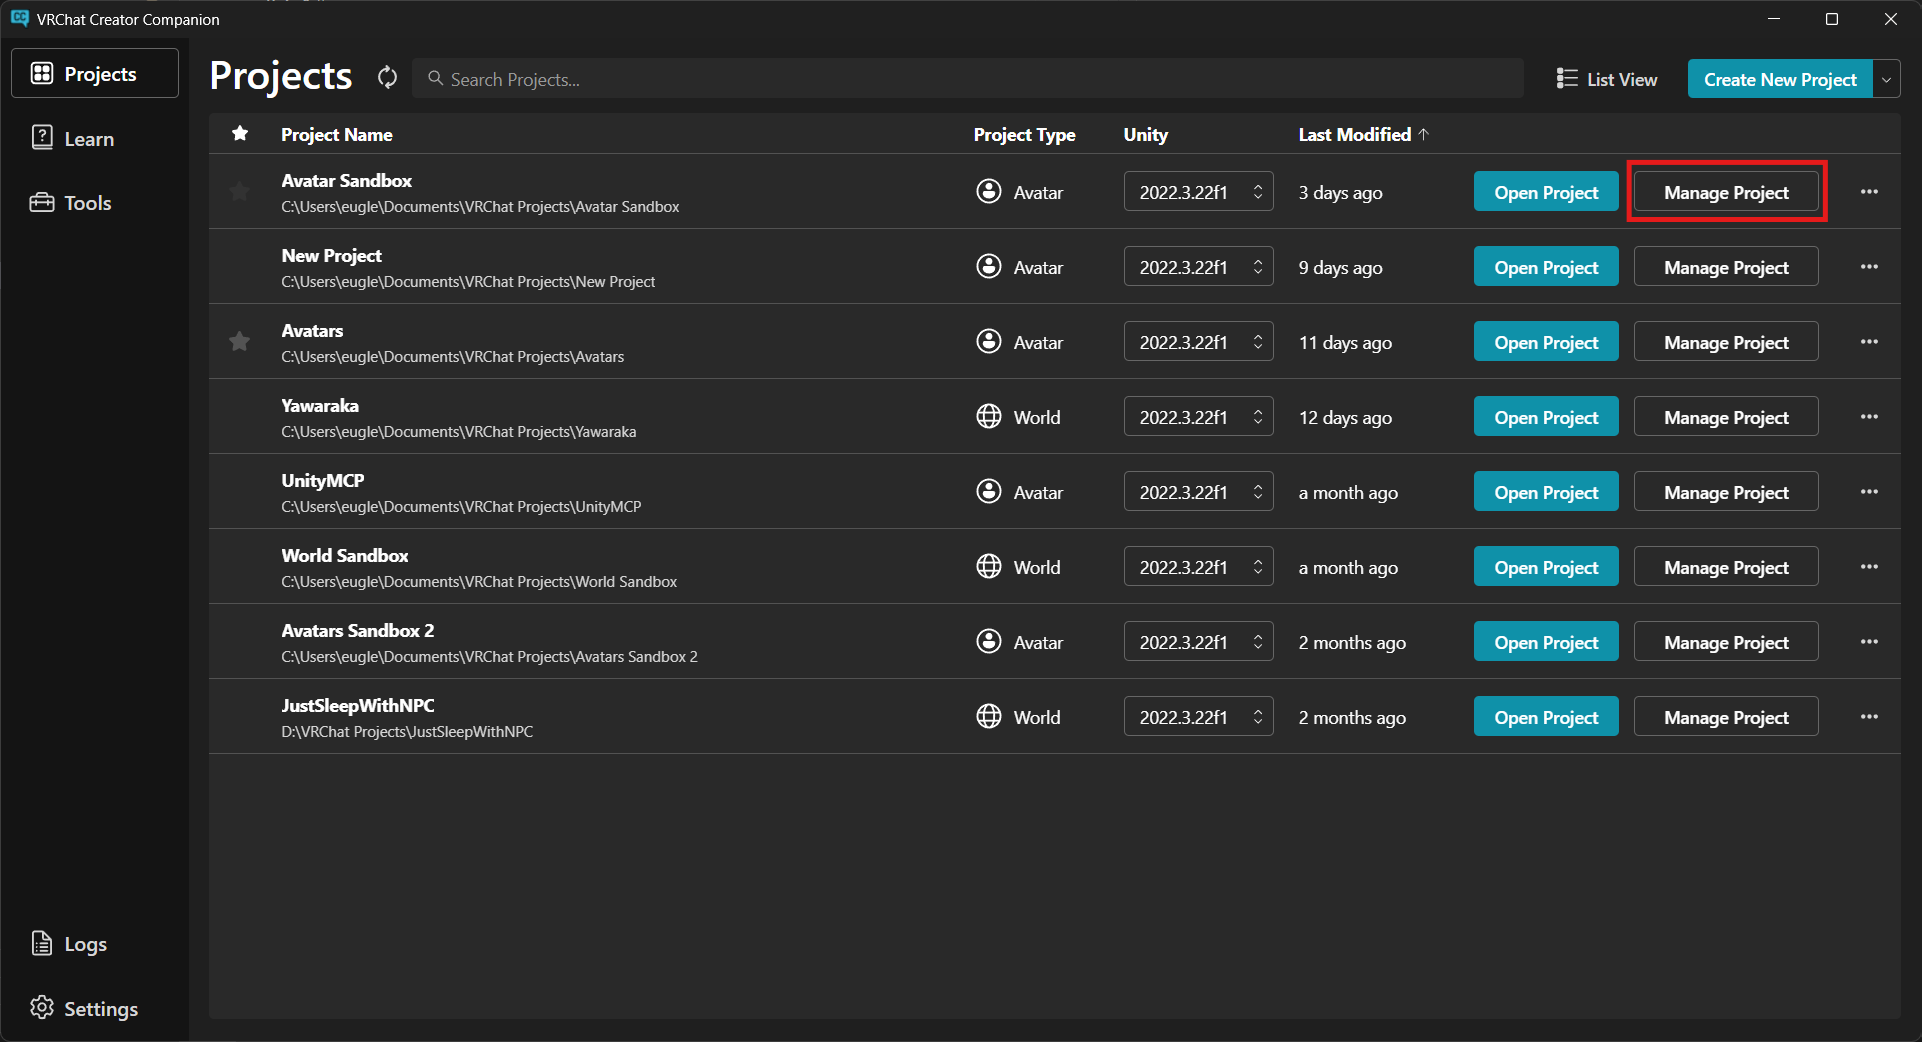Open Unity version selector for JustSleepWithNPC
The height and width of the screenshot is (1042, 1922).
1198,716
